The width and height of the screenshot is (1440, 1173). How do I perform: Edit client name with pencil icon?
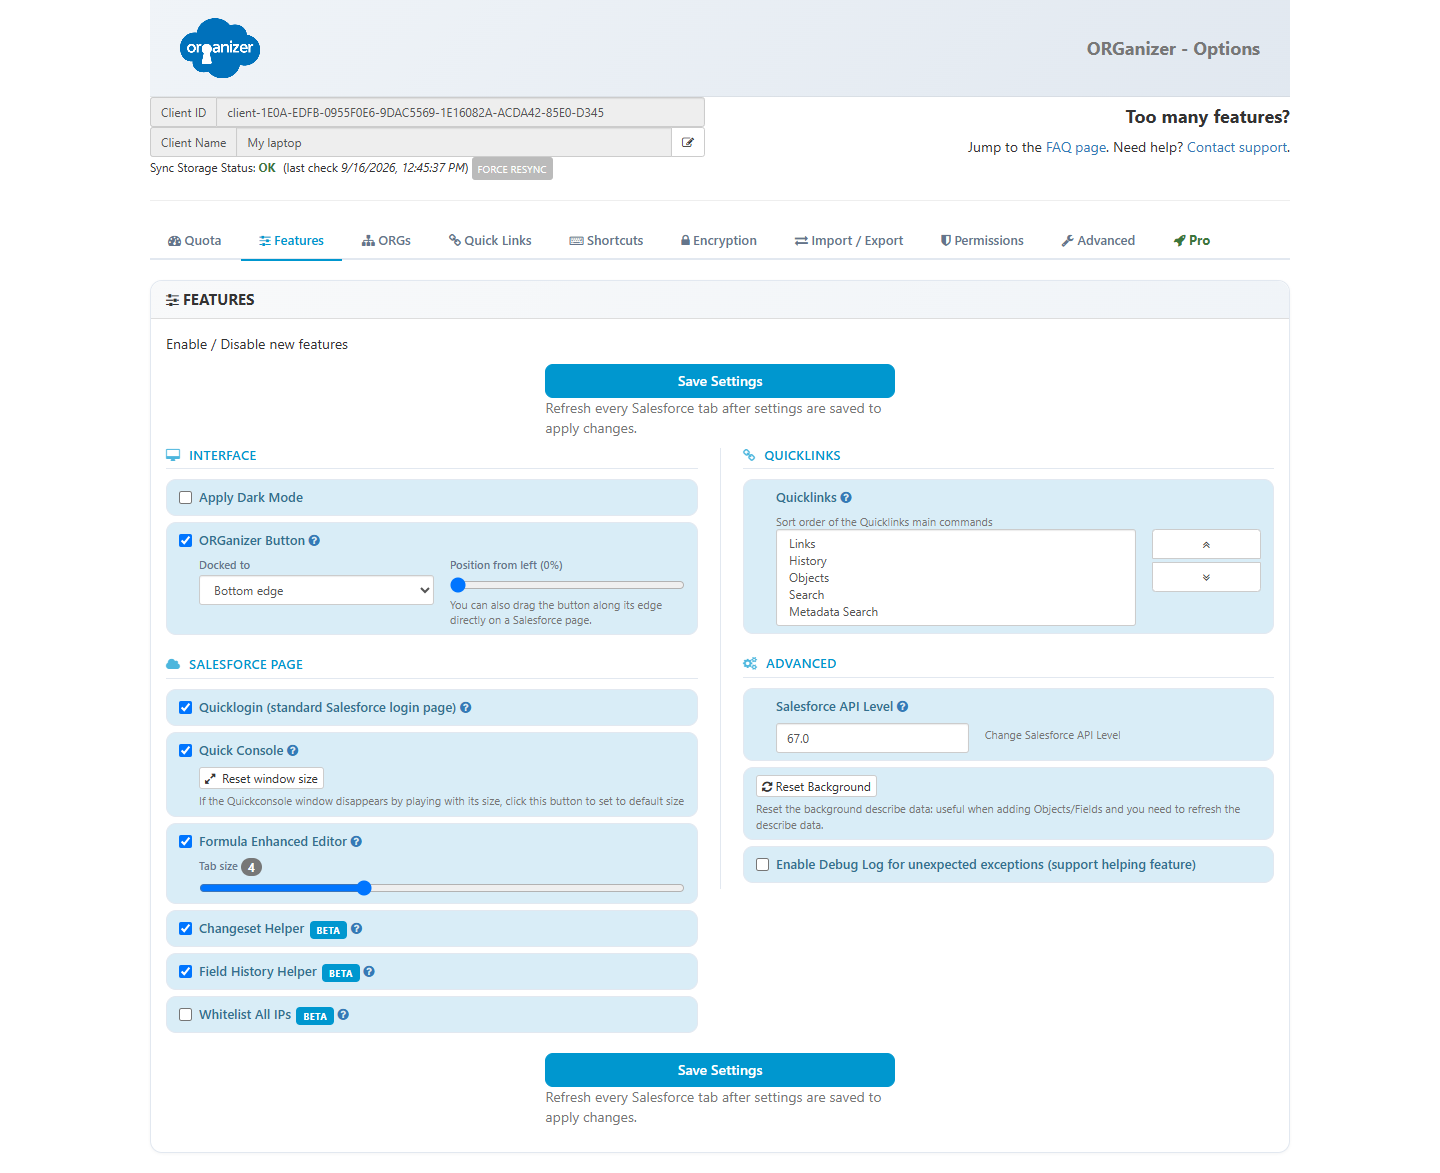[x=688, y=143]
